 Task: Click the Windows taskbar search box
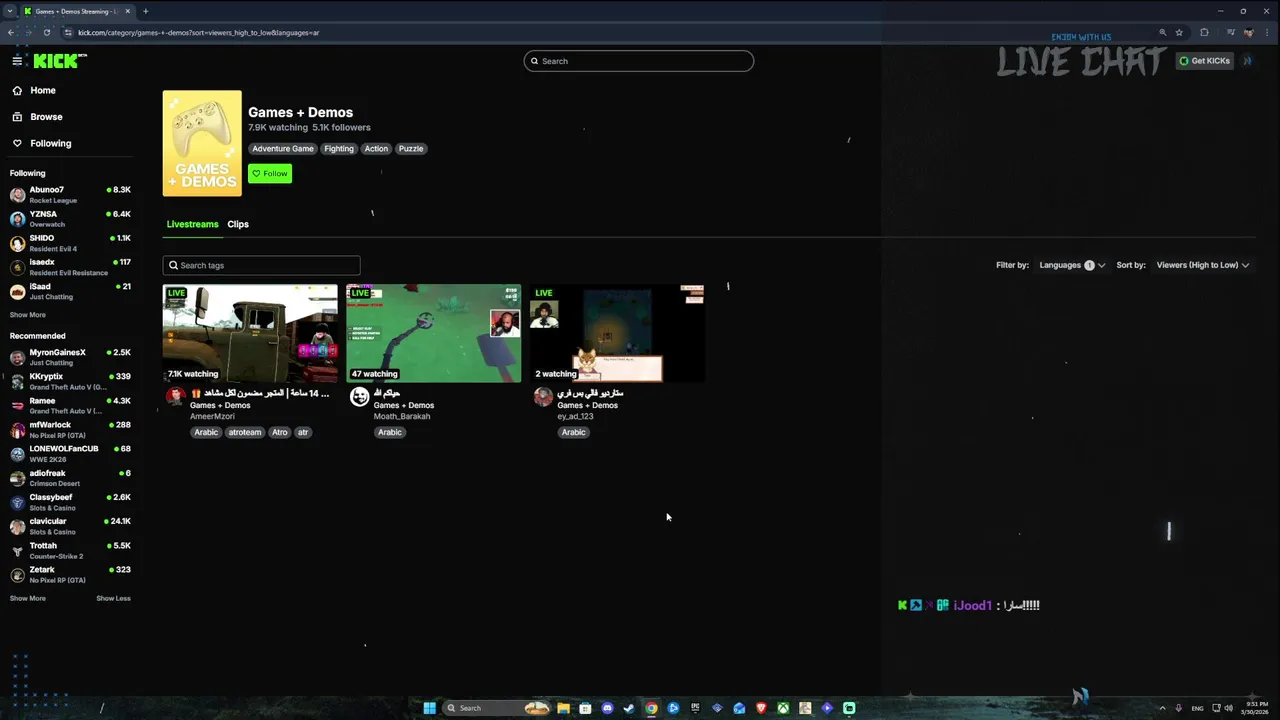496,708
